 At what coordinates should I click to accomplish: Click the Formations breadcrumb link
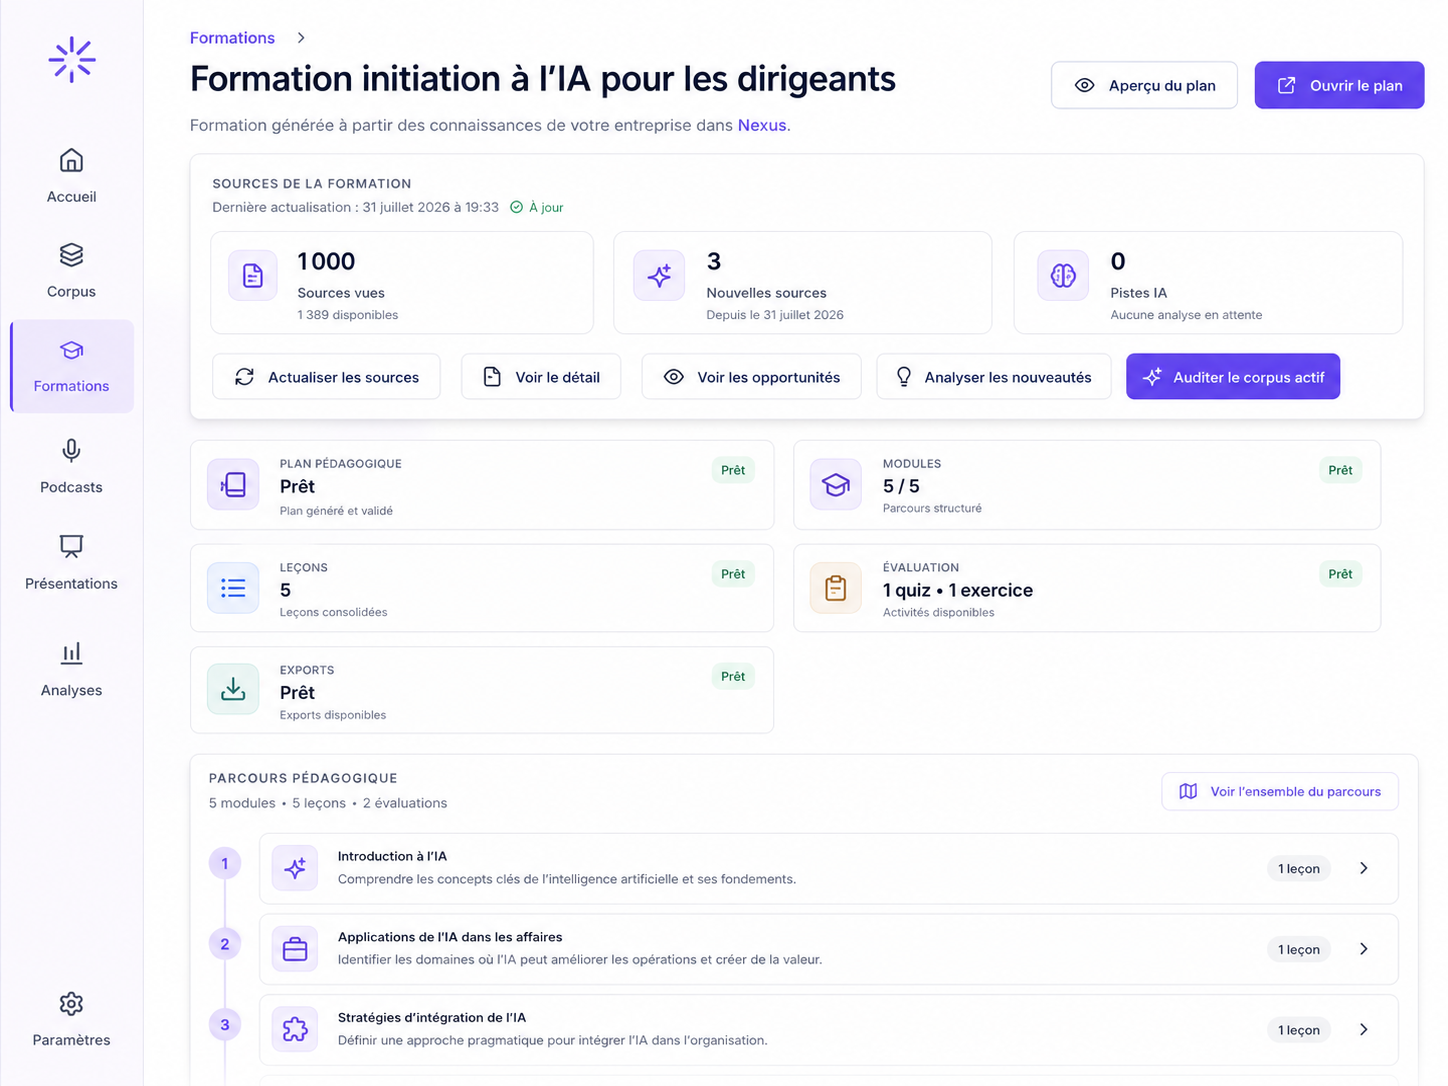tap(232, 38)
